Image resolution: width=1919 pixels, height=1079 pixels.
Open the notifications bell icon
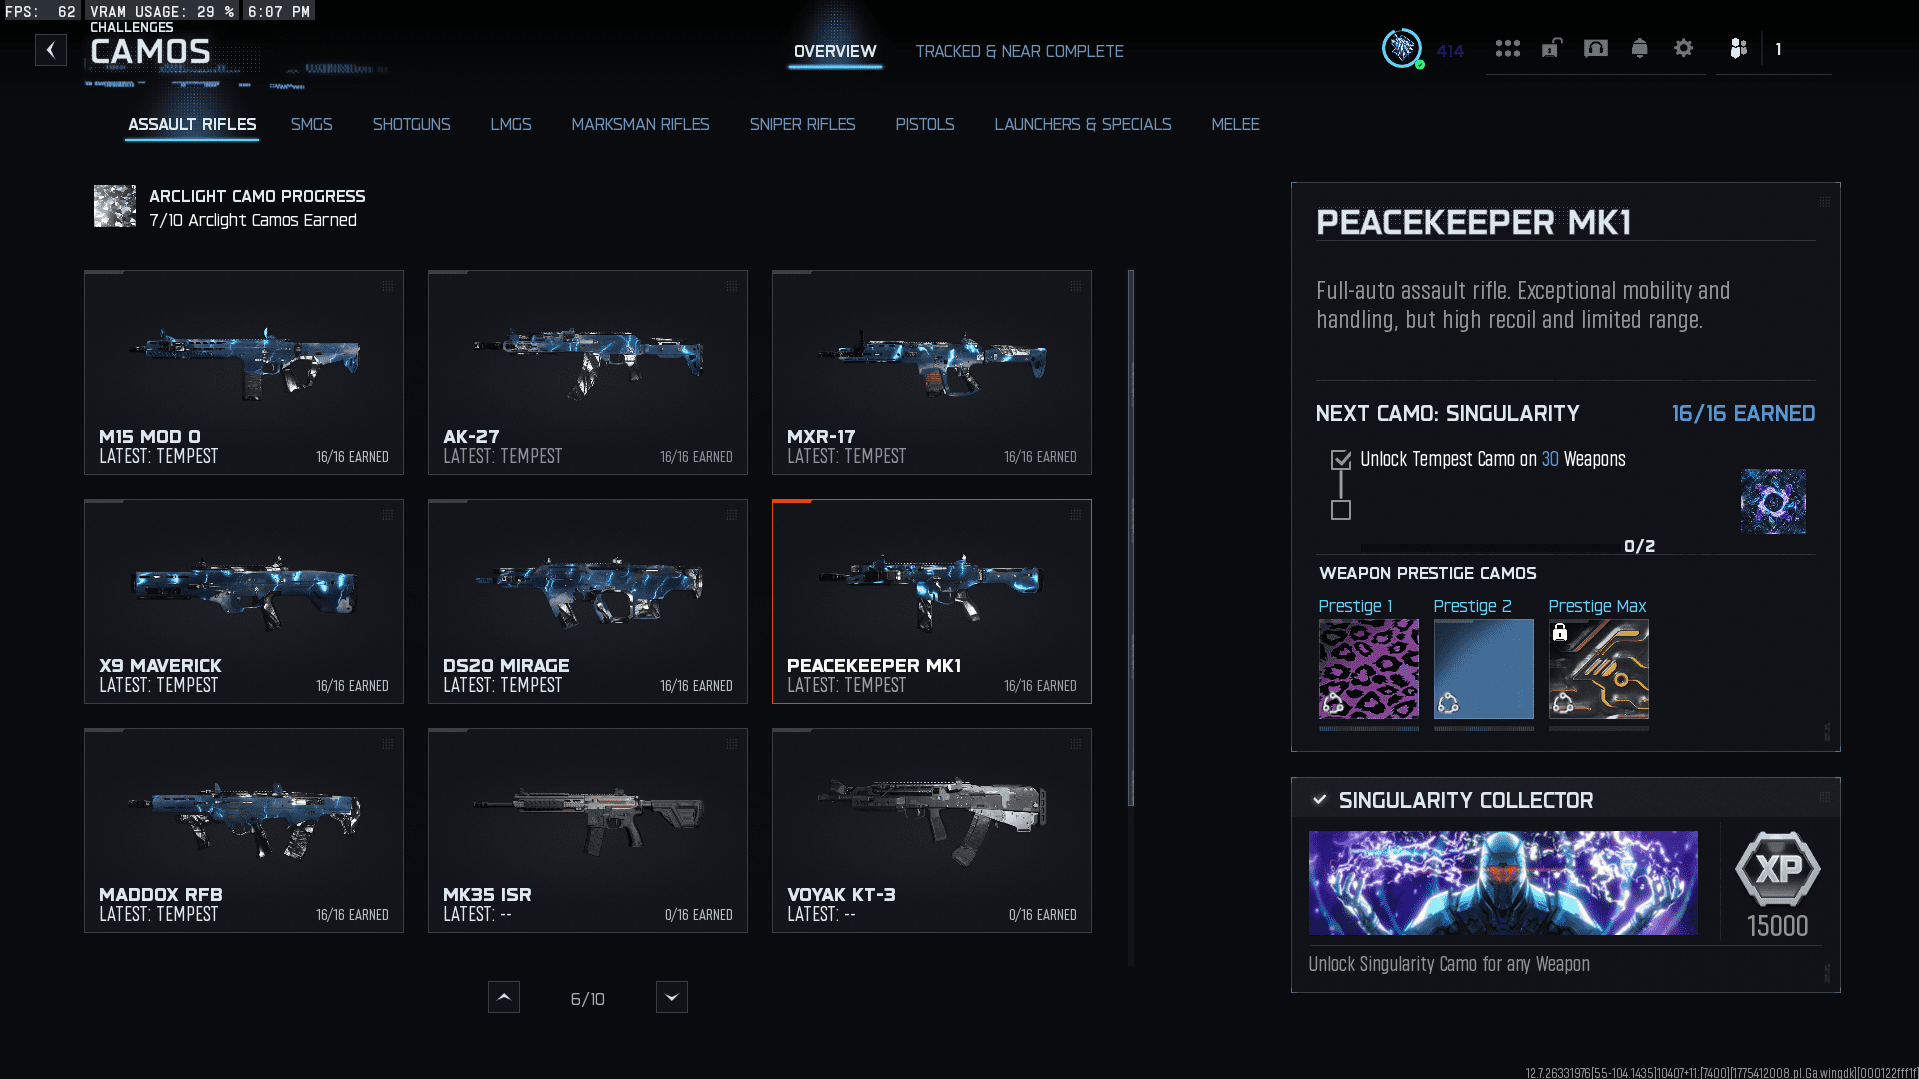pyautogui.click(x=1639, y=48)
